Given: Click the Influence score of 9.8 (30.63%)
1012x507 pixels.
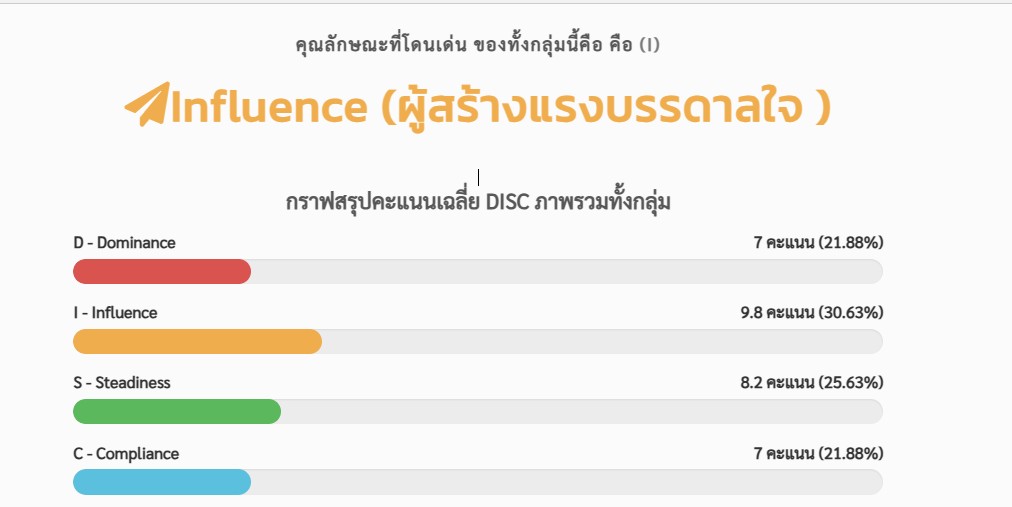Looking at the screenshot, I should coord(811,312).
